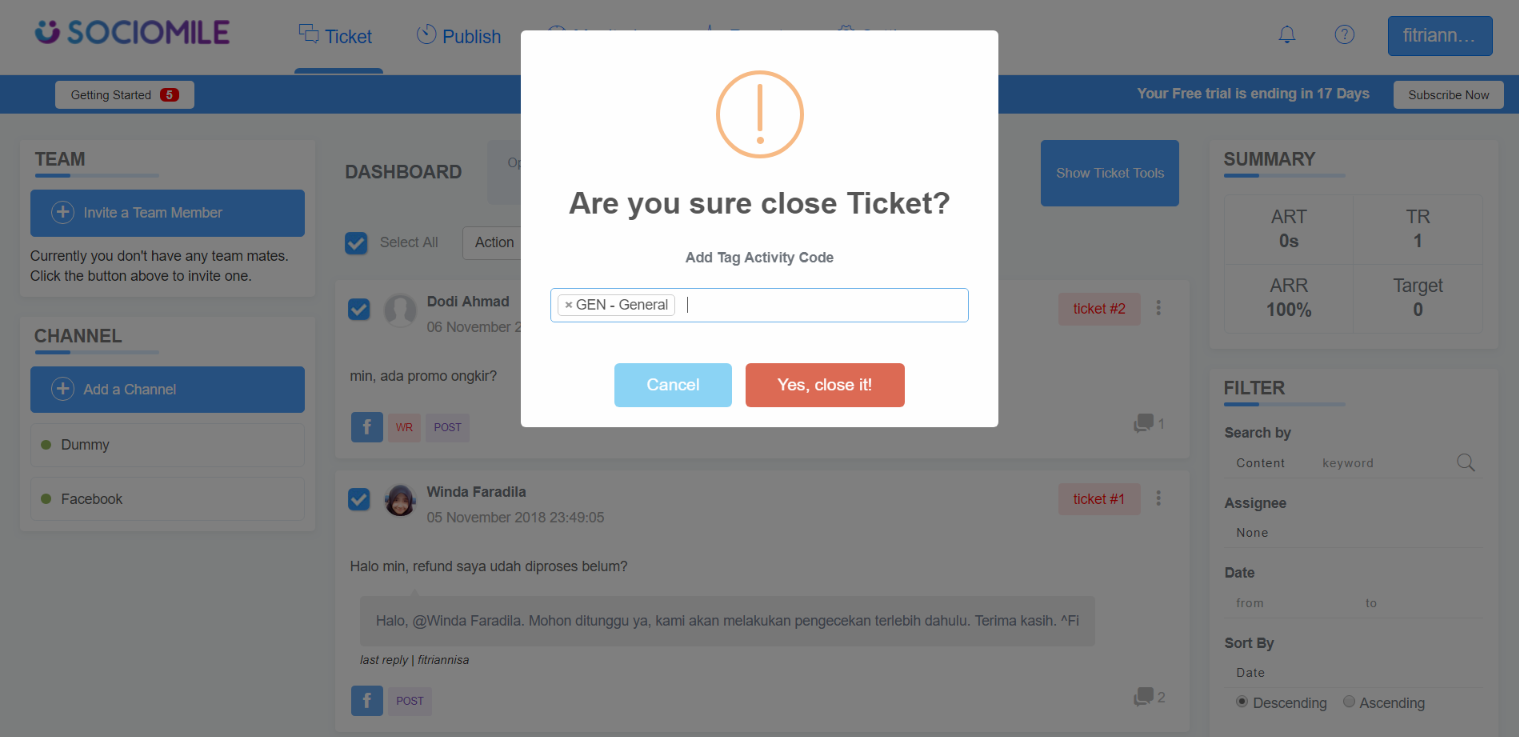Click Facebook icon on Dodi Ahmad's ticket

point(367,427)
